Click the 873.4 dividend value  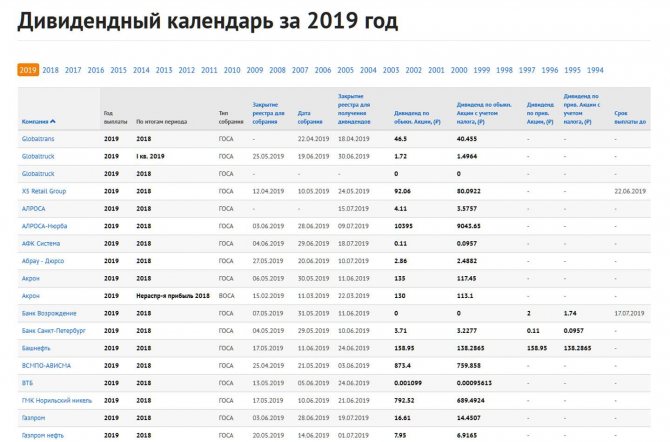click(403, 366)
